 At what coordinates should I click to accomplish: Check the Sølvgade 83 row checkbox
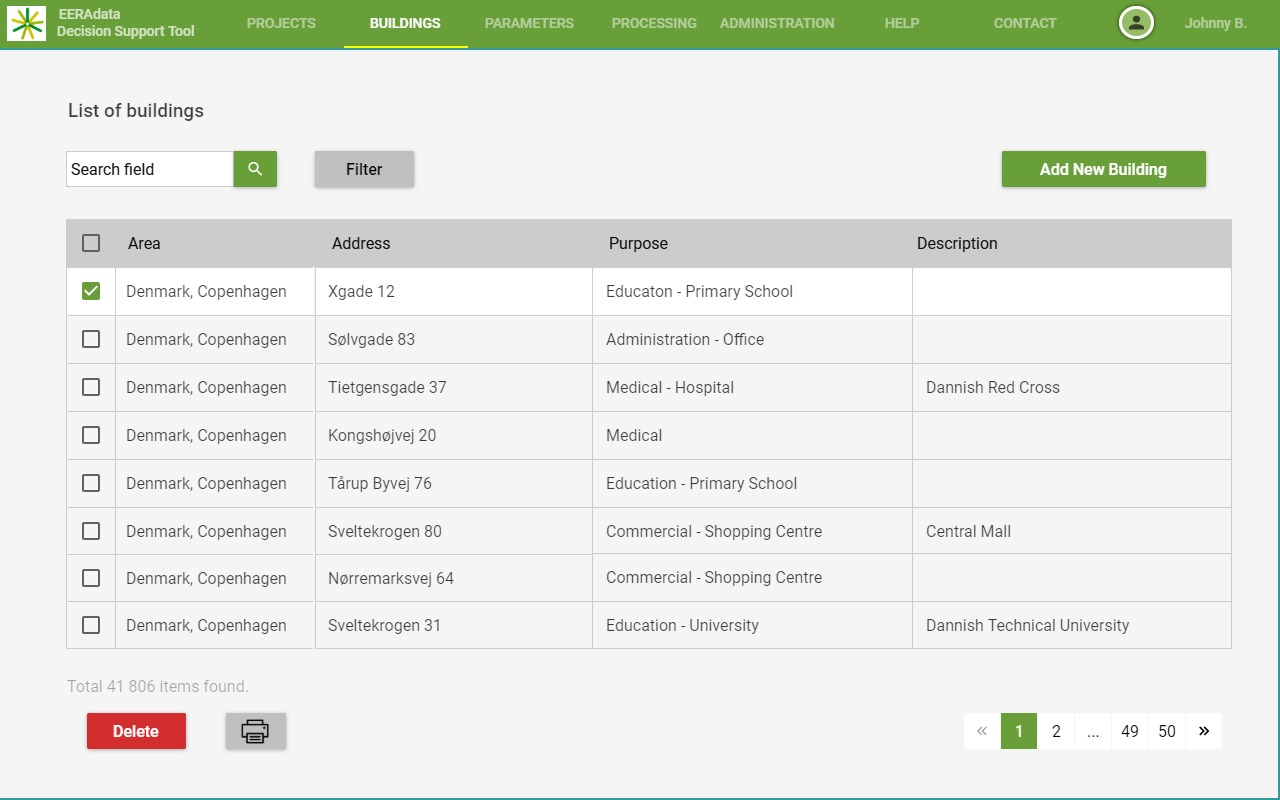[x=91, y=339]
